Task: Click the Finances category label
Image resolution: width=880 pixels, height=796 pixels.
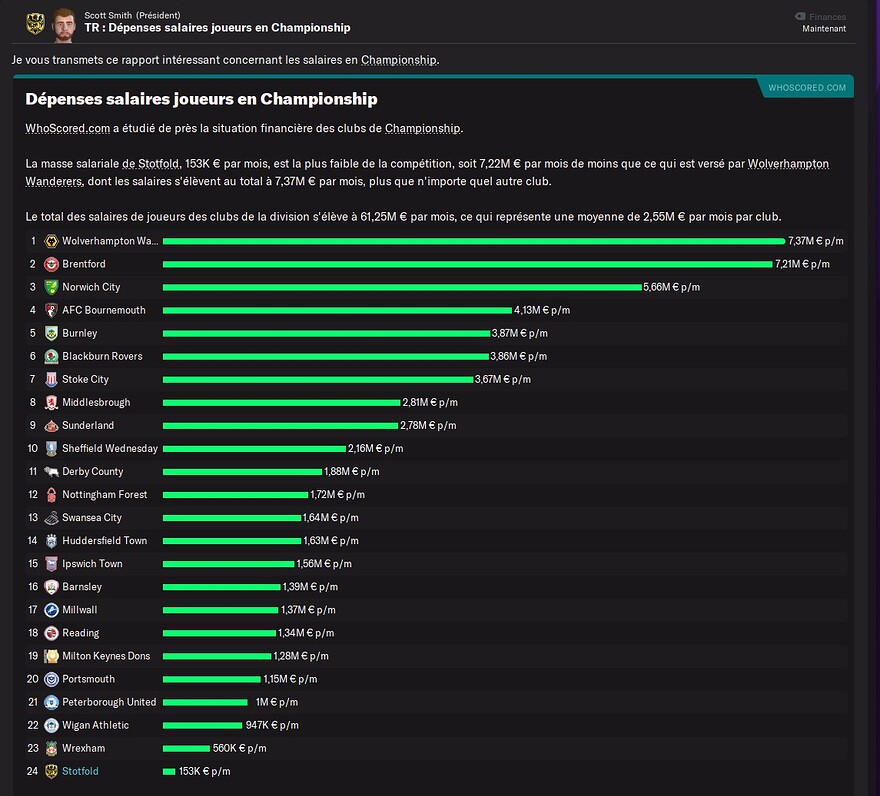Action: 827,17
